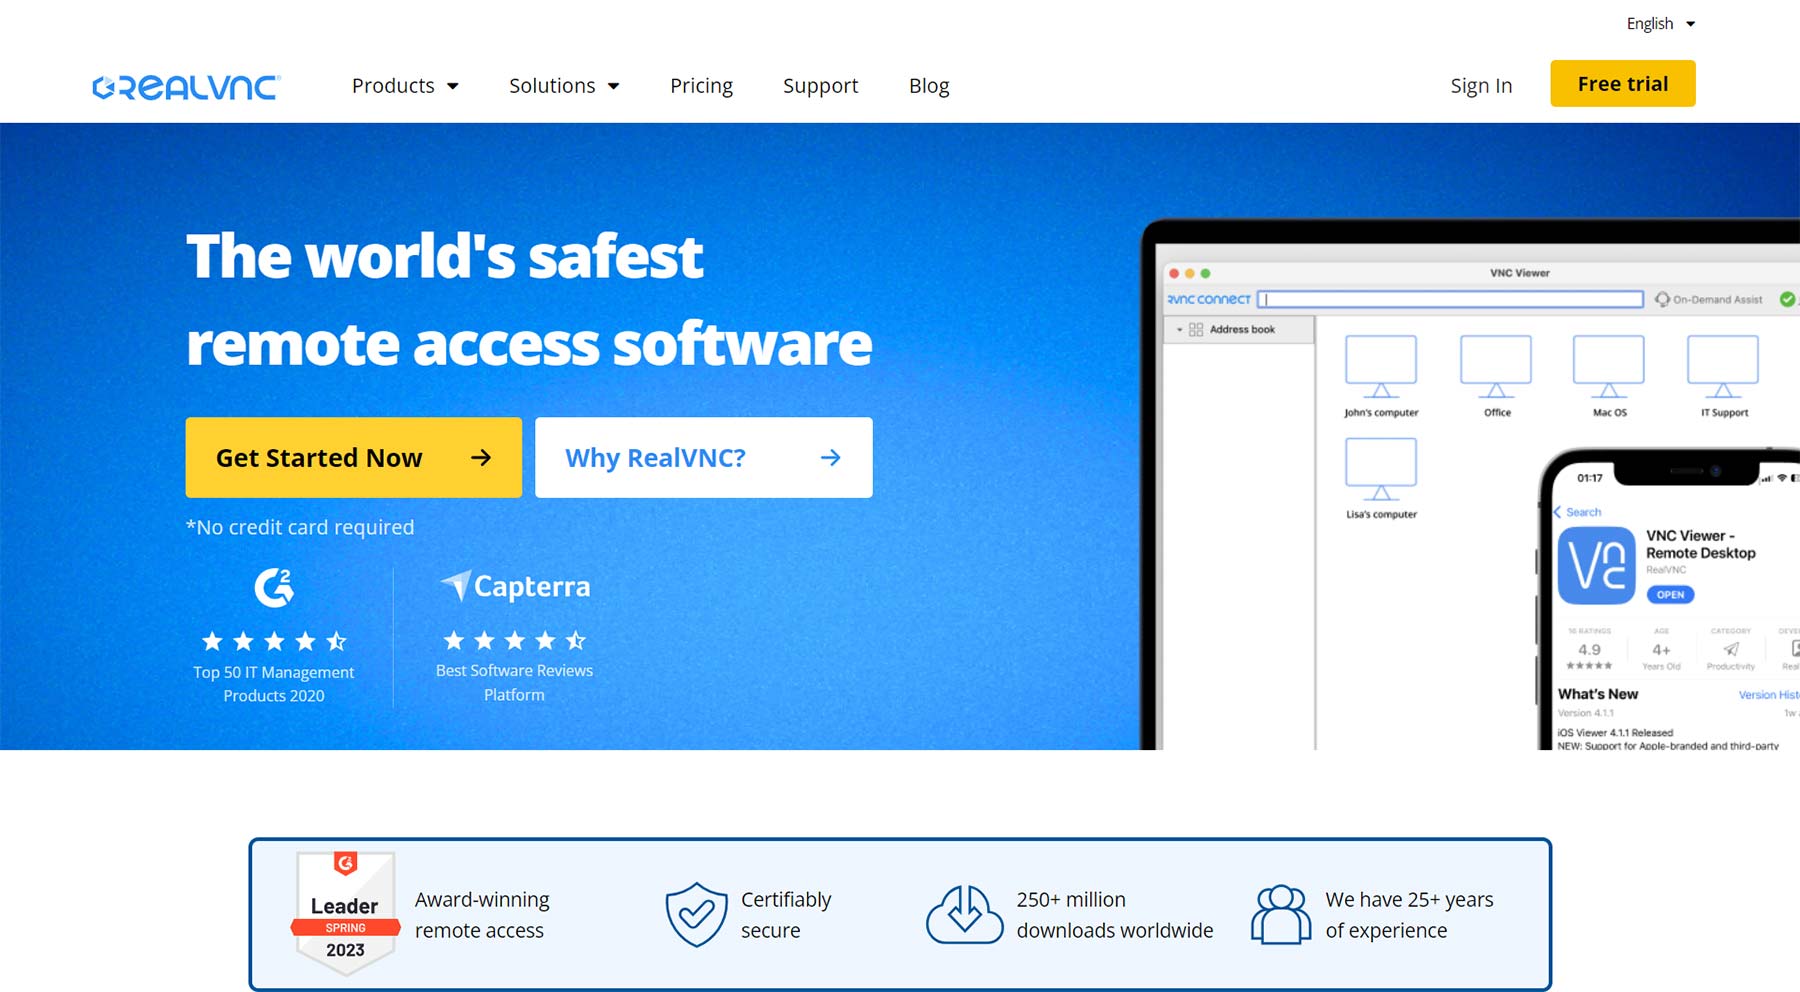This screenshot has height=992, width=1800.
Task: Click the shield checkmark secure icon
Action: pyautogui.click(x=696, y=914)
